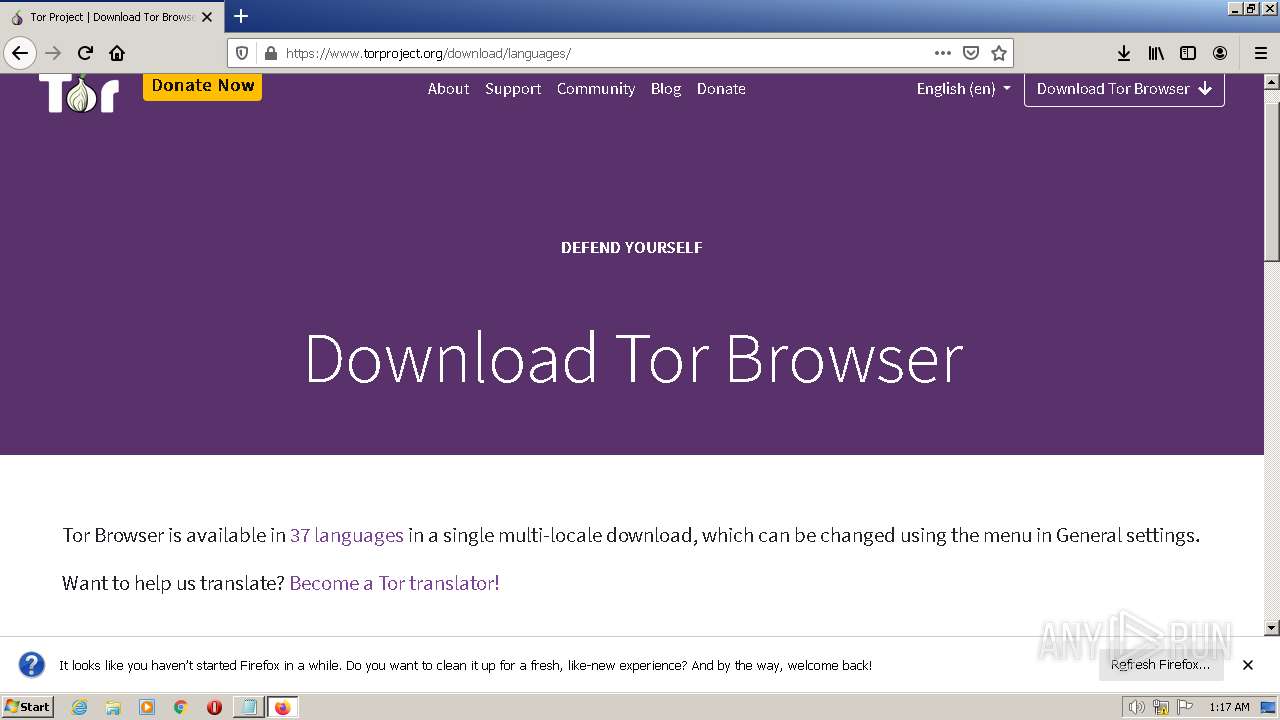Open the Firefox hamburger menu
The width and height of the screenshot is (1280, 720).
tap(1261, 53)
